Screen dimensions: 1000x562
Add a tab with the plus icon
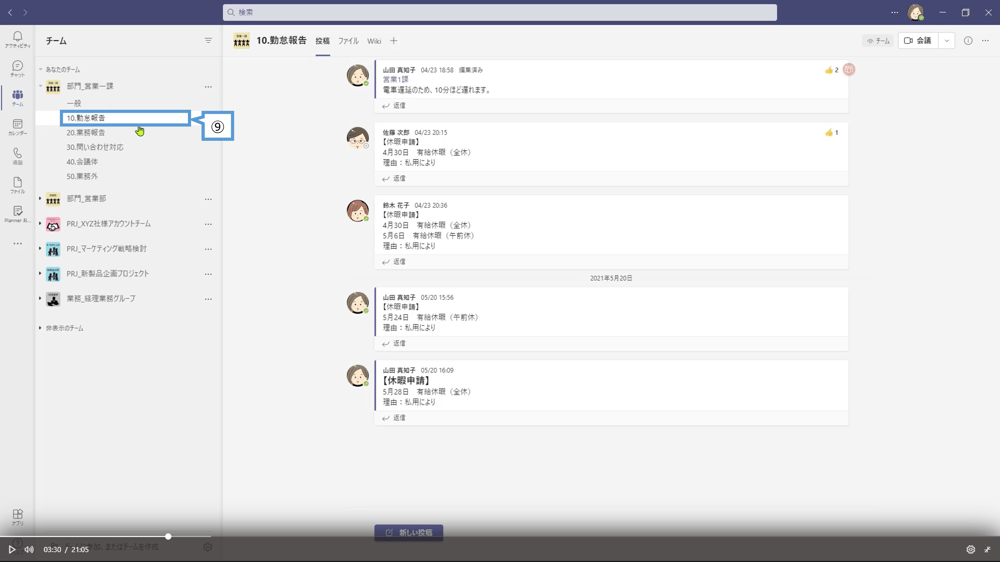pos(393,41)
